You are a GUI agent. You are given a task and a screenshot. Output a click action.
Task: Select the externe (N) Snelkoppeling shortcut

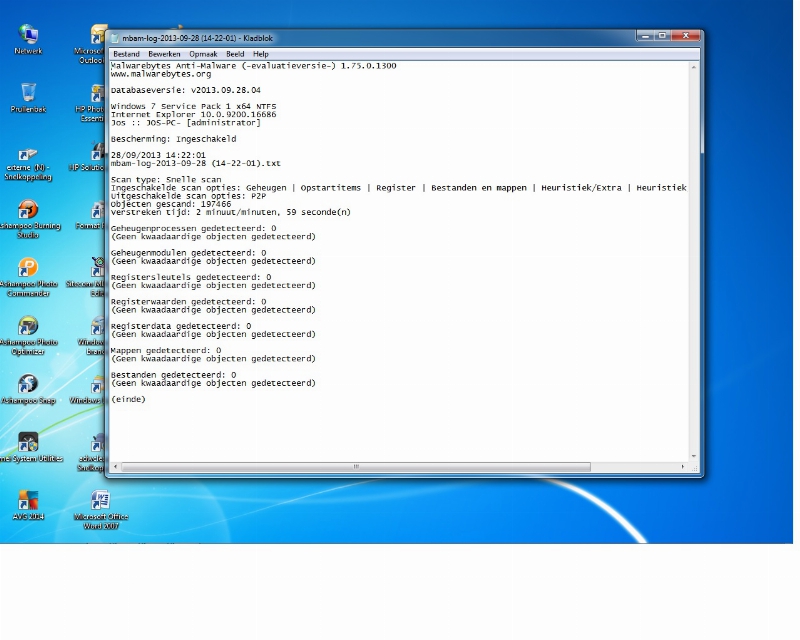pyautogui.click(x=28, y=164)
